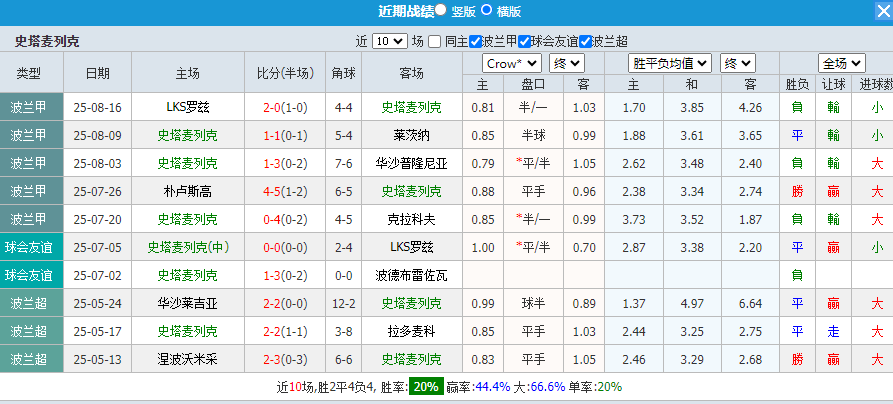Open the 0-4(0-2) score link

coord(286,219)
